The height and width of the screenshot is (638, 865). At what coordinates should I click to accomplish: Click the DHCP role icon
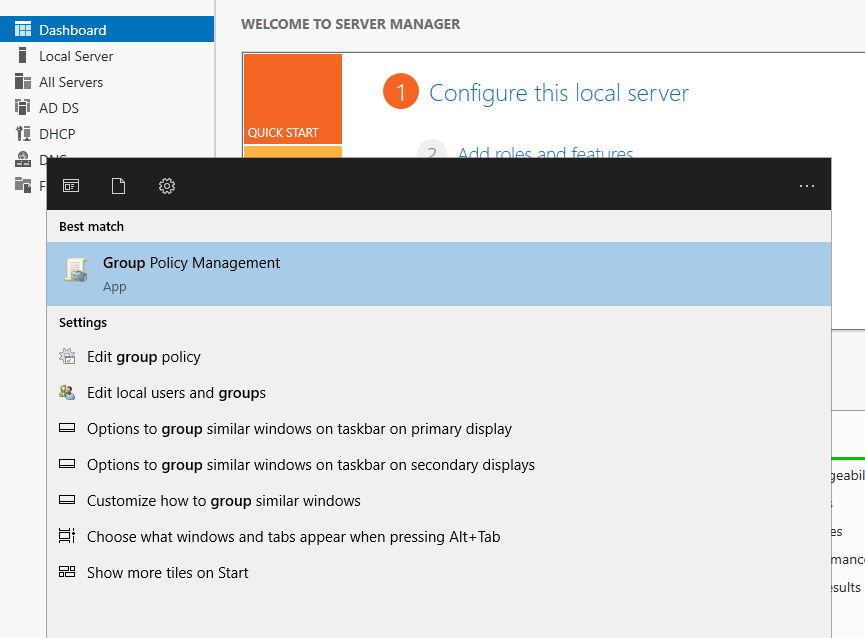click(23, 133)
